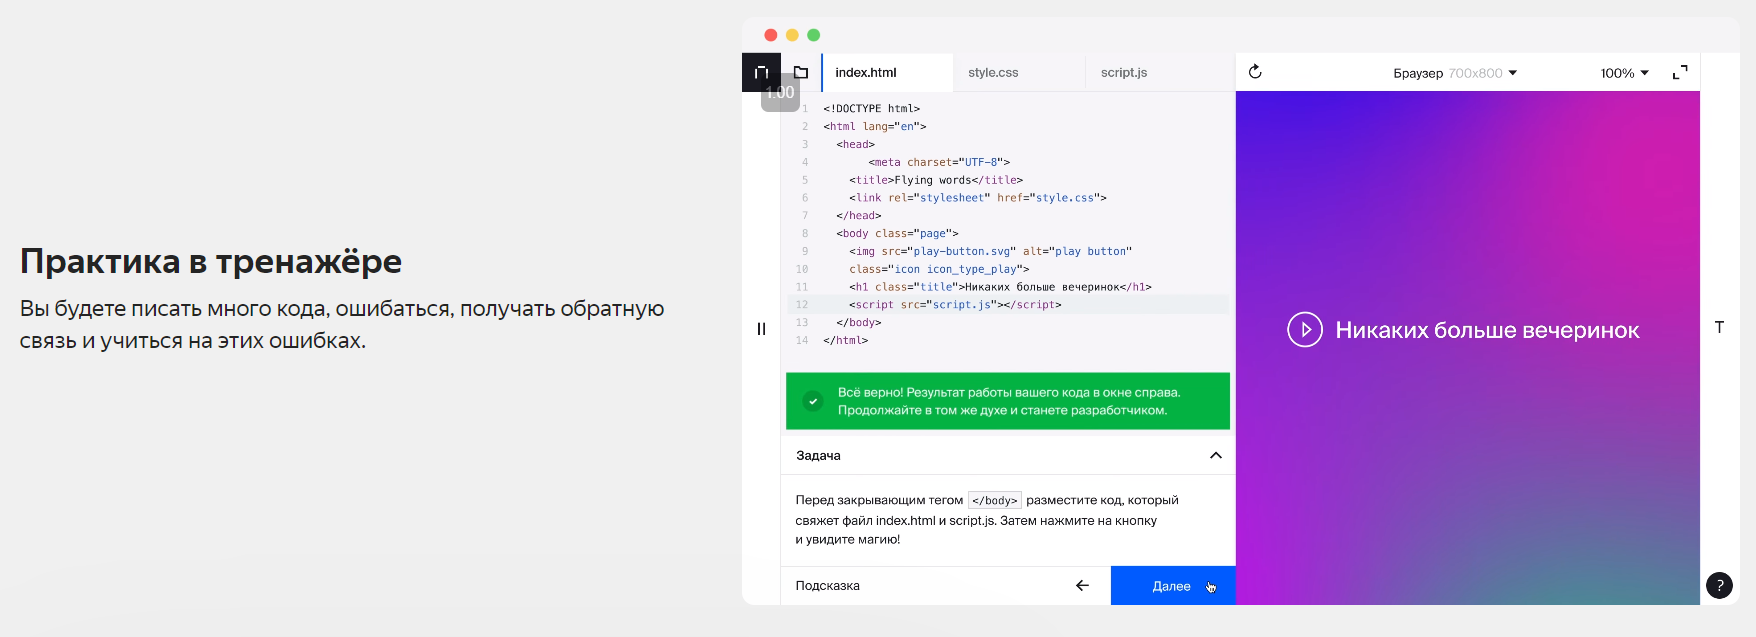
Task: Click the 1.00 playback speed badge
Action: (x=780, y=92)
